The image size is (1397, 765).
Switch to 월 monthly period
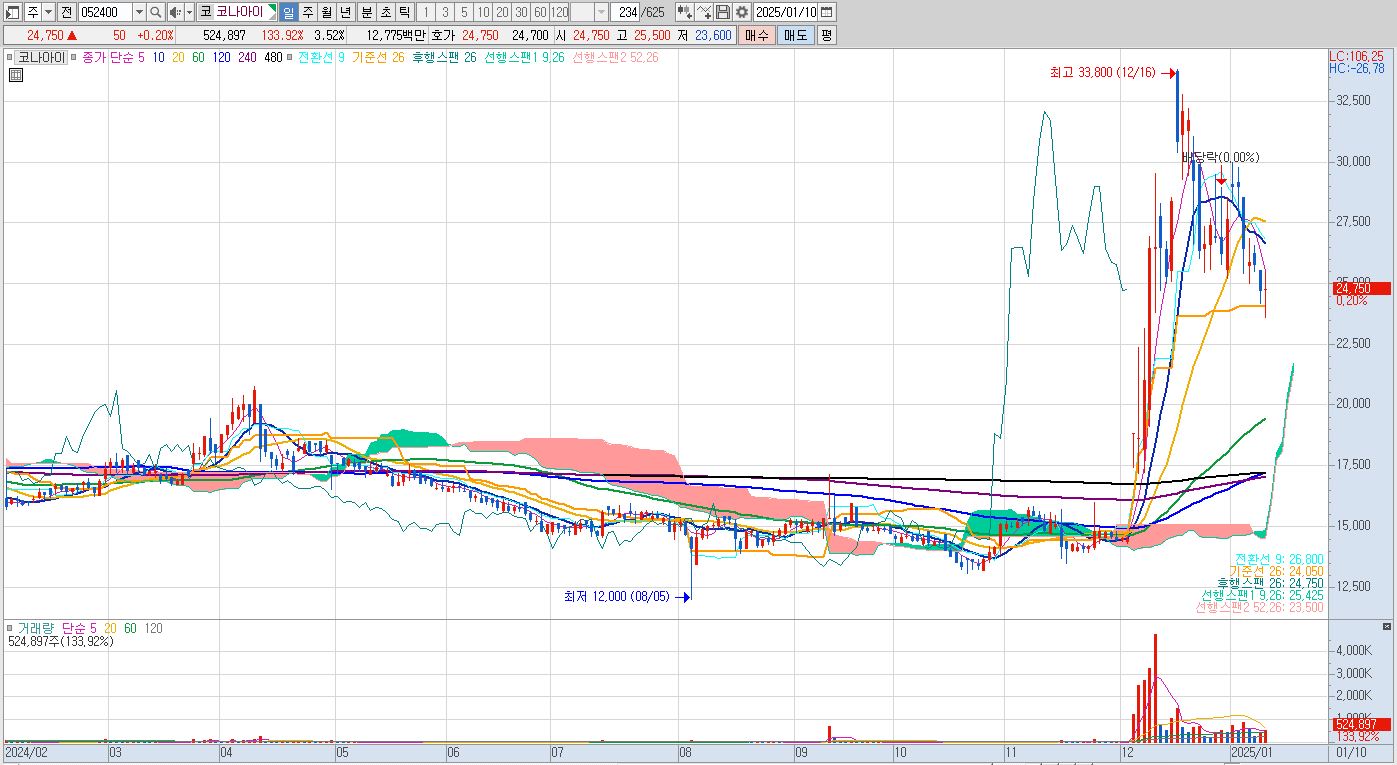[326, 12]
